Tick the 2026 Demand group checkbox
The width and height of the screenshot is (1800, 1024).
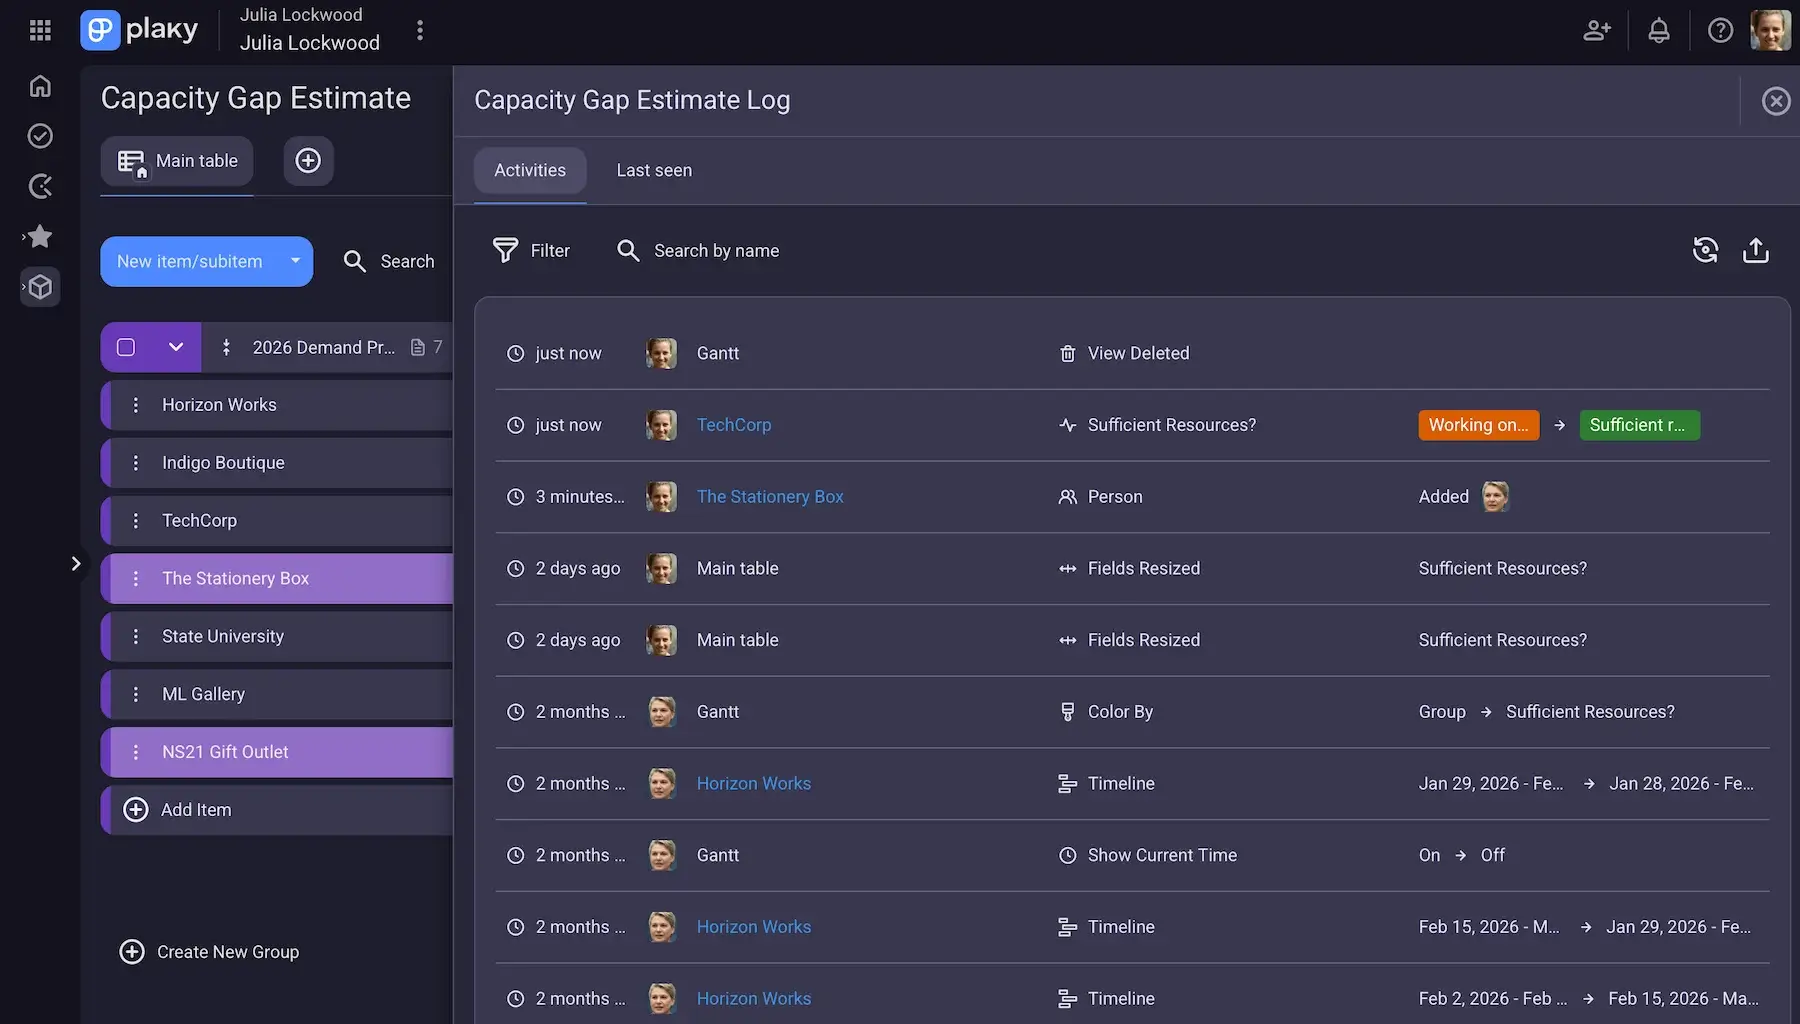click(x=126, y=347)
